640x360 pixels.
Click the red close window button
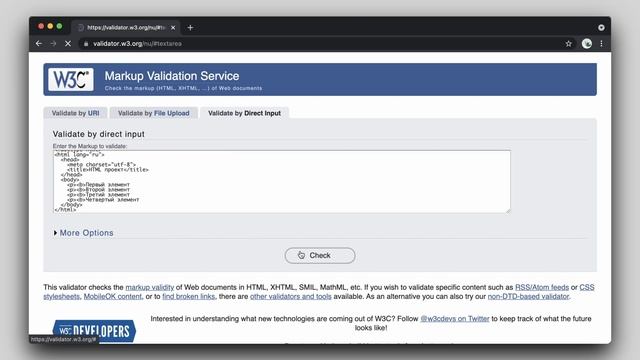(x=41, y=26)
